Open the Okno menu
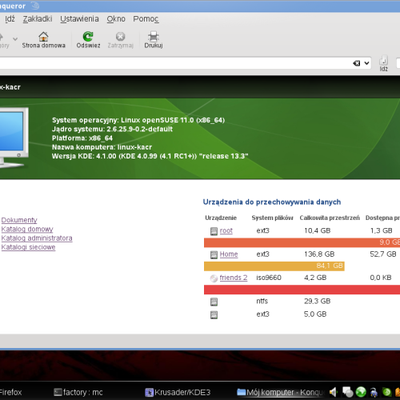 (116, 19)
